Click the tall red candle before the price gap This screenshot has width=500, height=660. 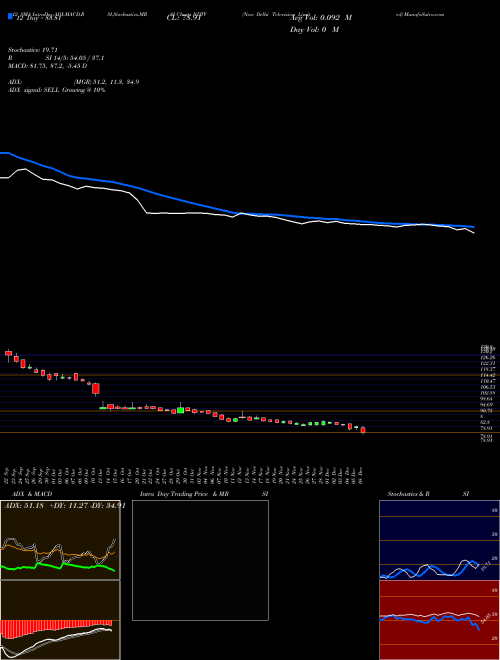(x=96, y=389)
